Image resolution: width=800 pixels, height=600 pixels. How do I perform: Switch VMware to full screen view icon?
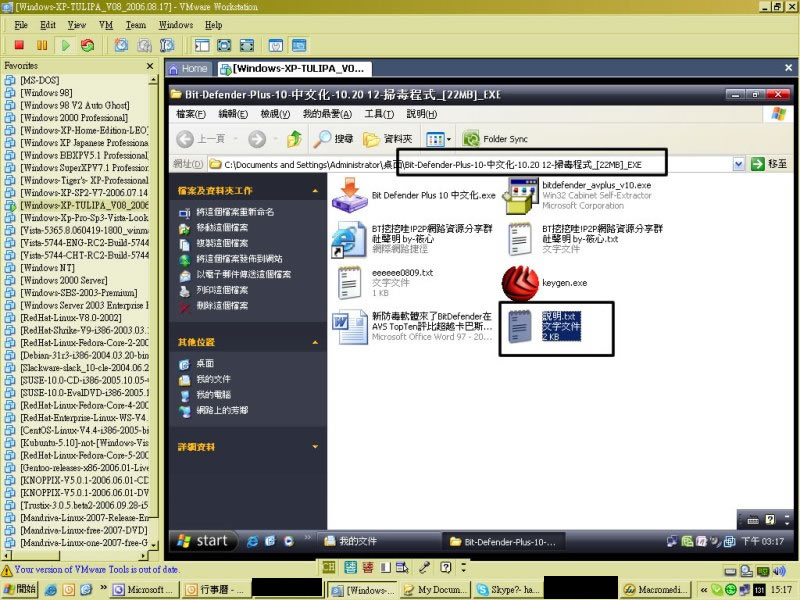224,45
